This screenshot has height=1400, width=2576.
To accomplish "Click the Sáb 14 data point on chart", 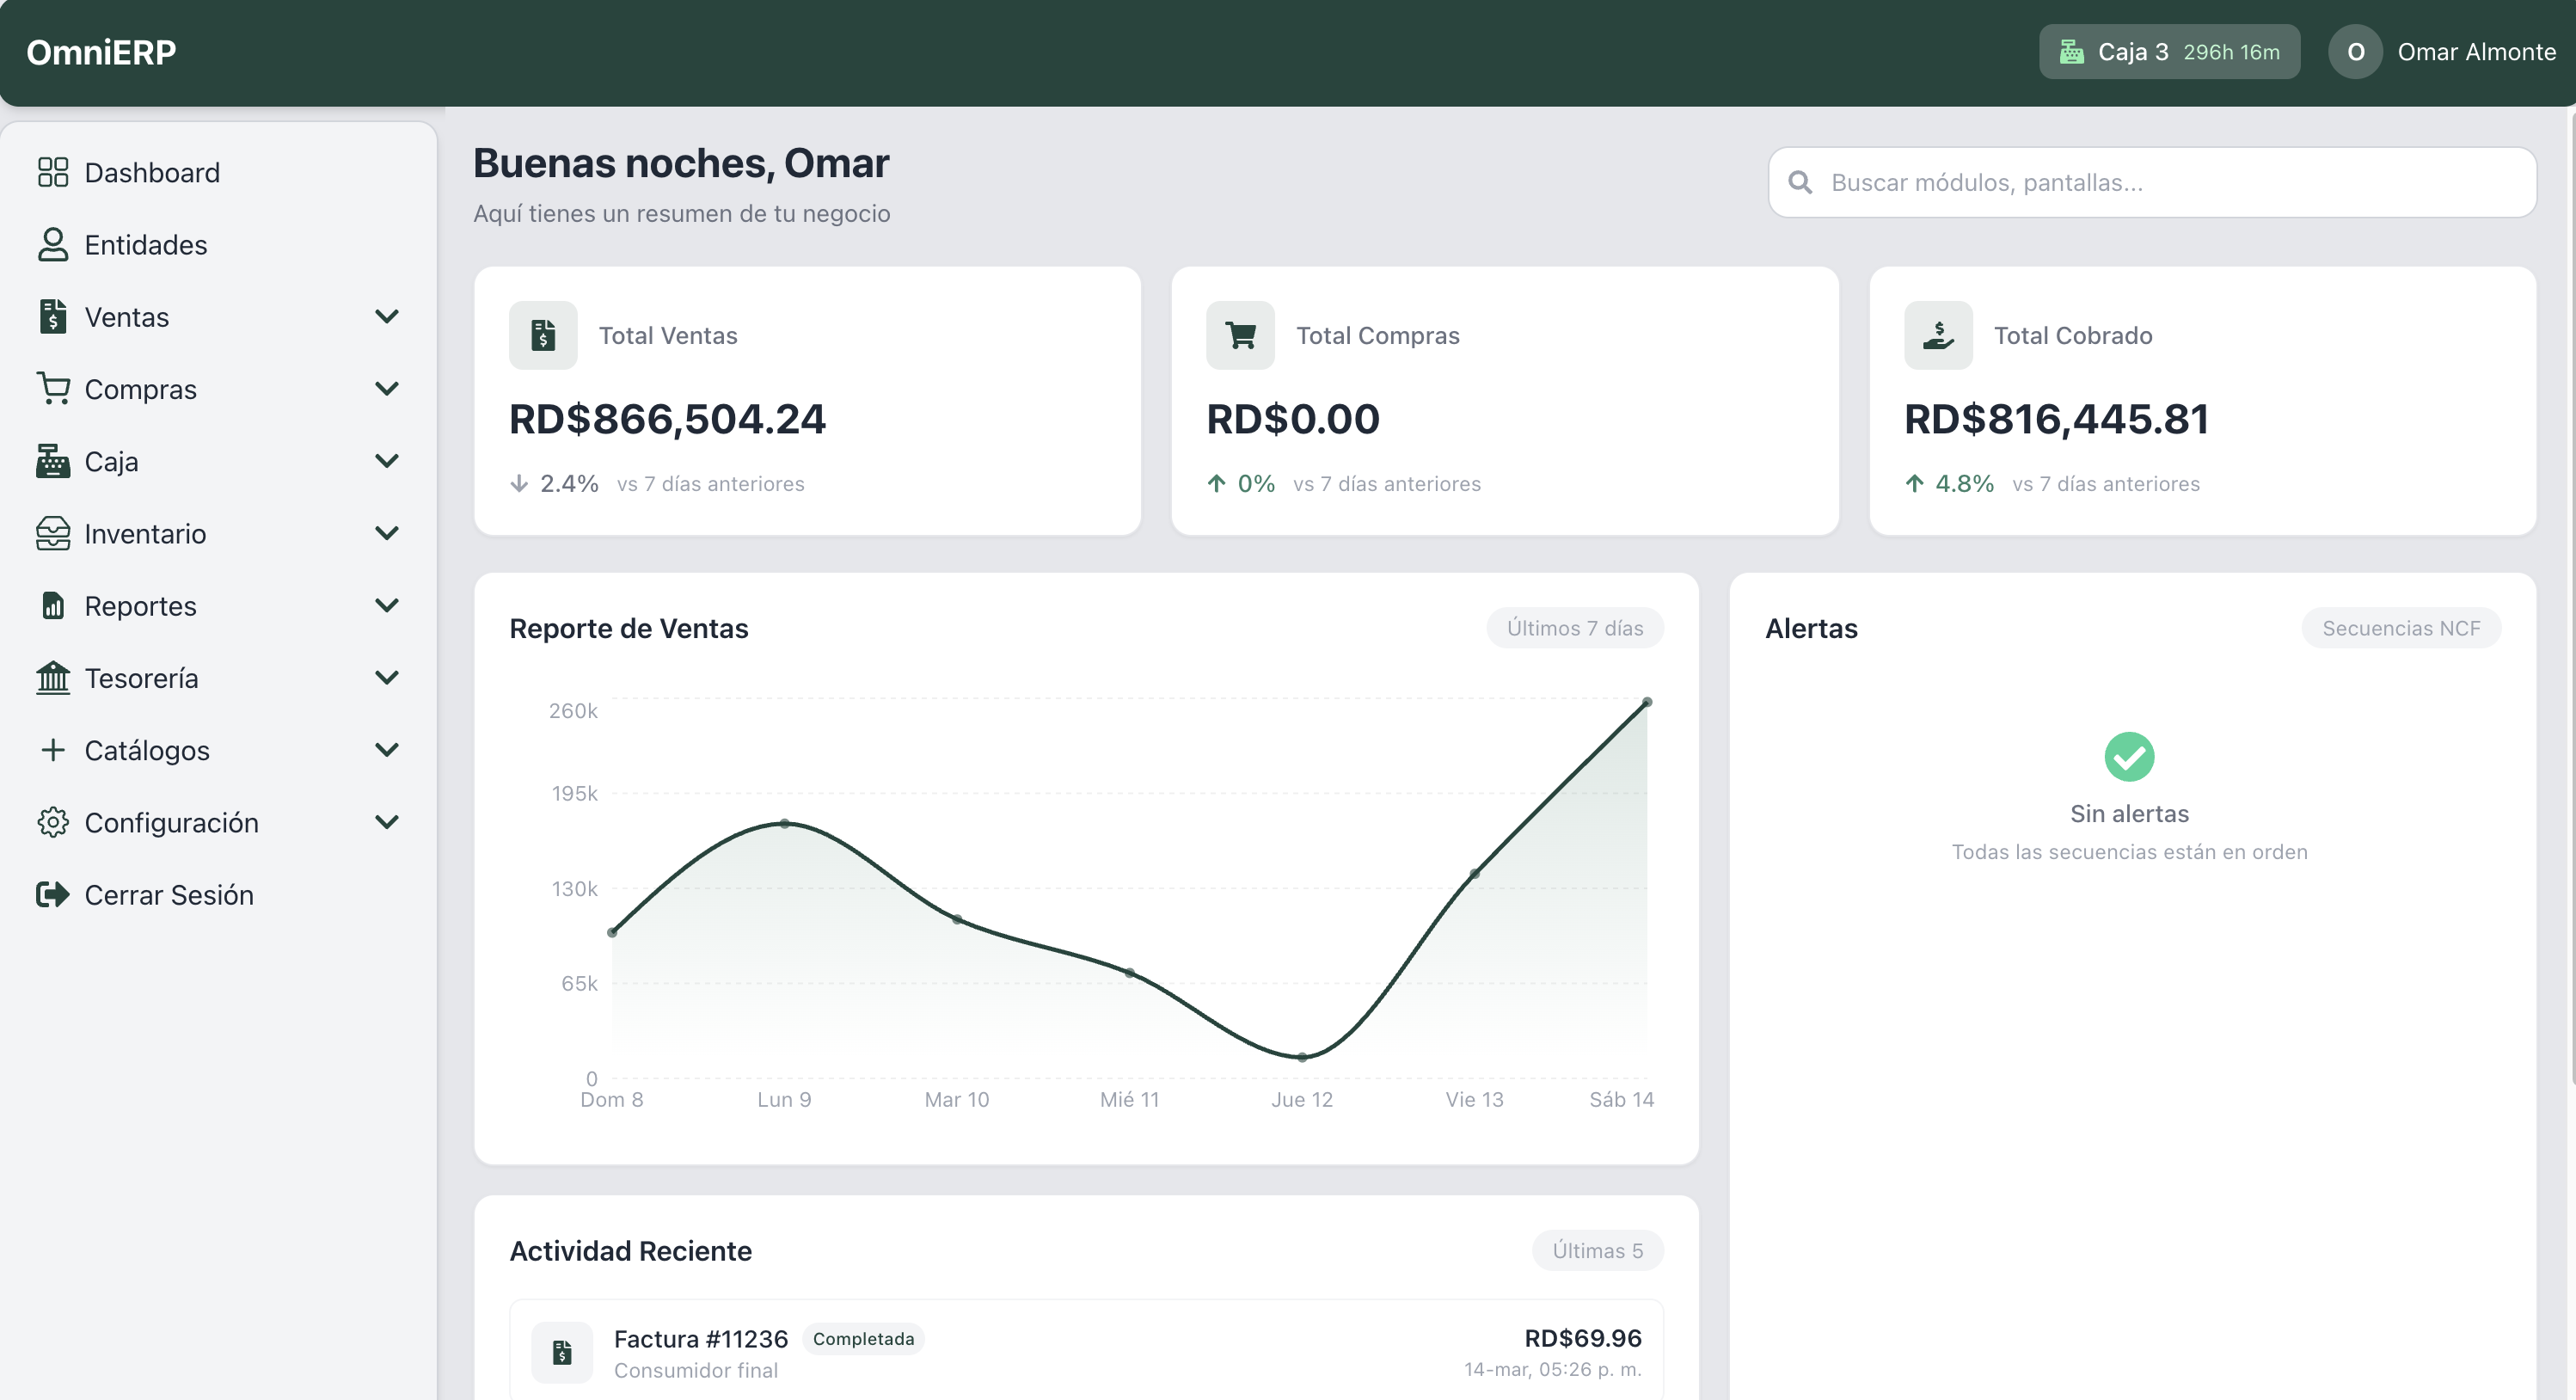I will pyautogui.click(x=1648, y=702).
